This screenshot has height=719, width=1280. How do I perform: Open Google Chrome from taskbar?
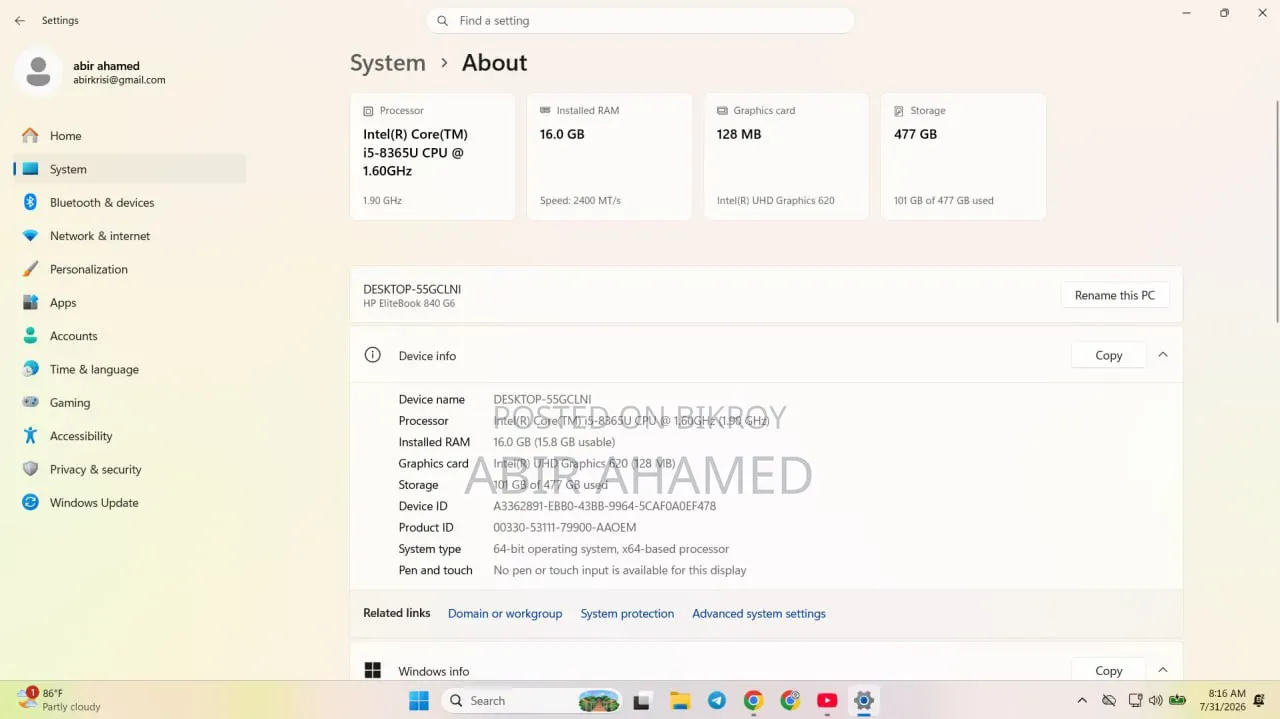(754, 700)
